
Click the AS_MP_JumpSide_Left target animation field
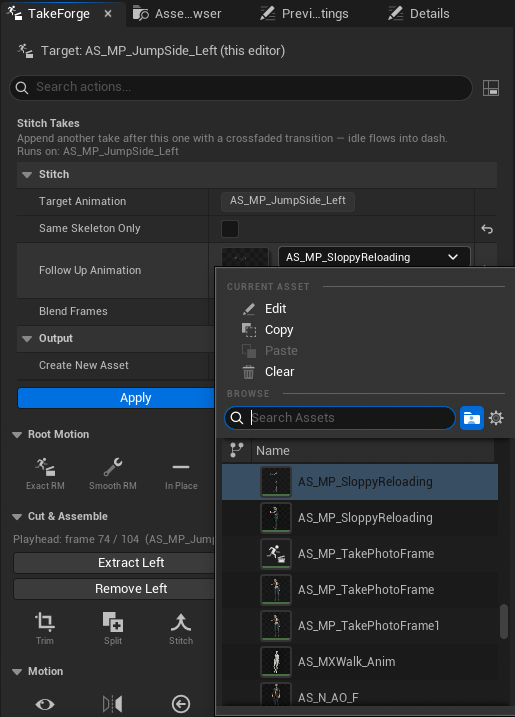click(x=288, y=201)
